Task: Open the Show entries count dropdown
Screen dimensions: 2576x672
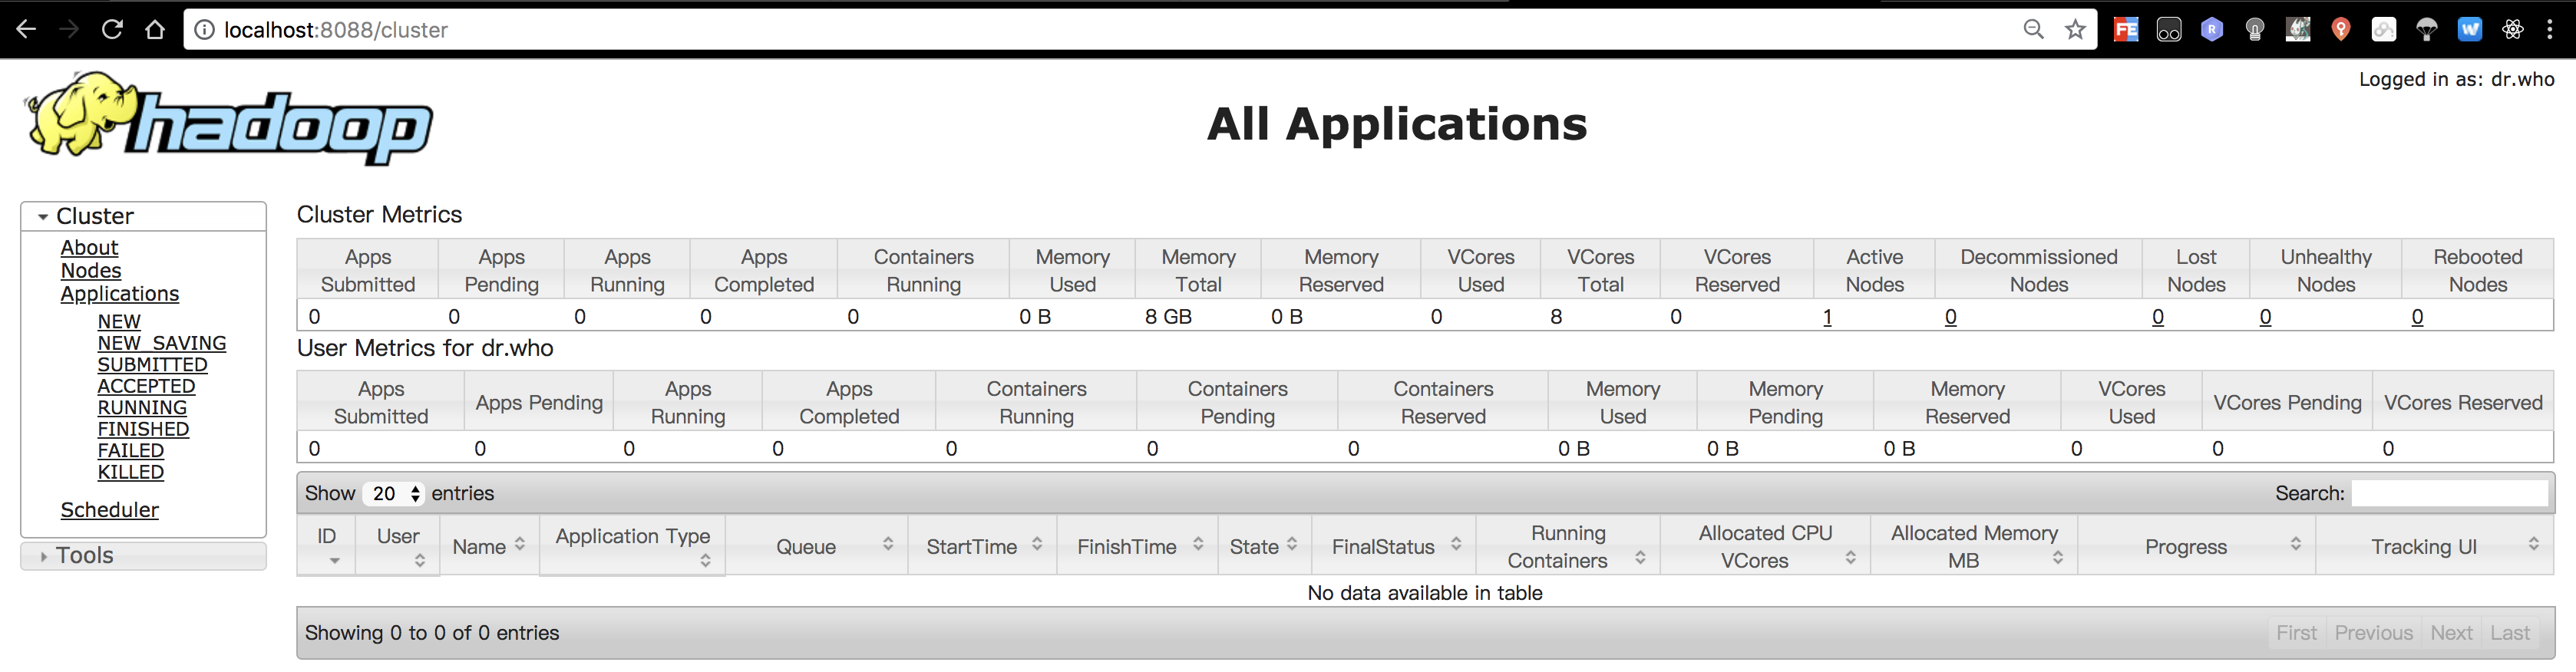Action: point(394,494)
